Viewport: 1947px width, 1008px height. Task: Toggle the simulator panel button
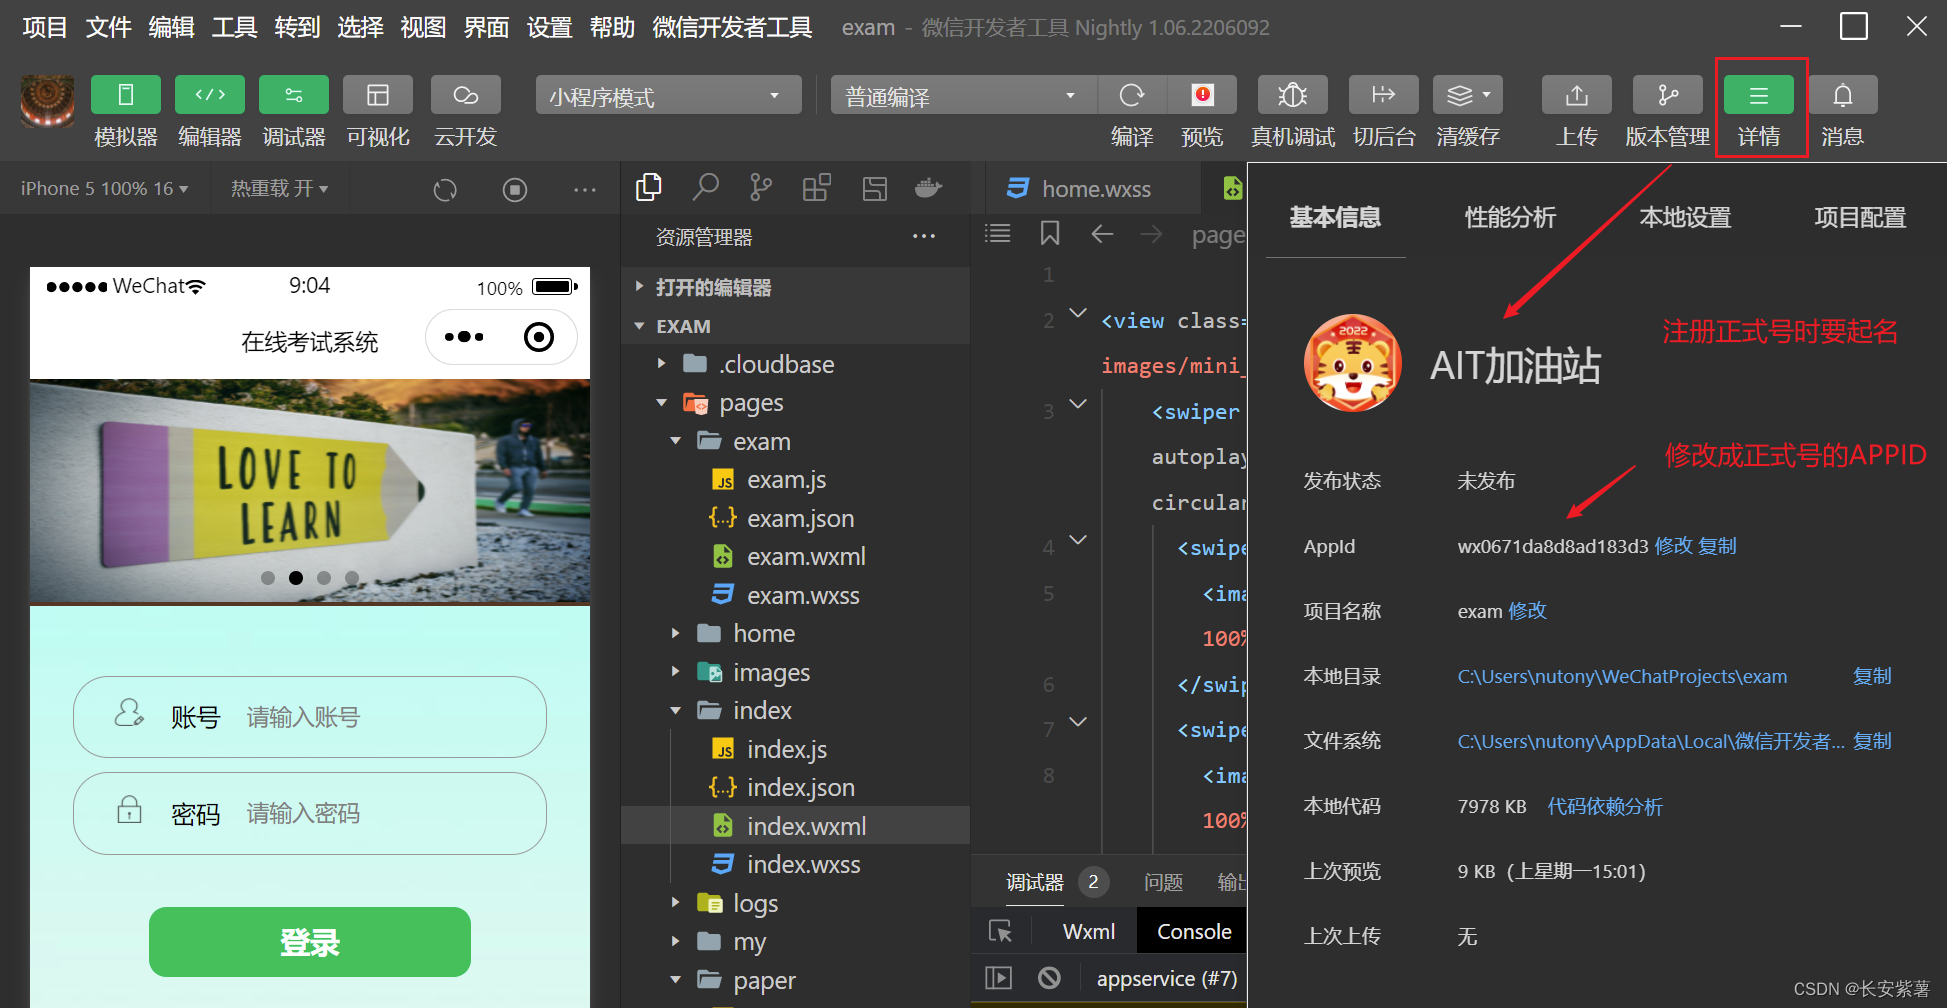(126, 95)
